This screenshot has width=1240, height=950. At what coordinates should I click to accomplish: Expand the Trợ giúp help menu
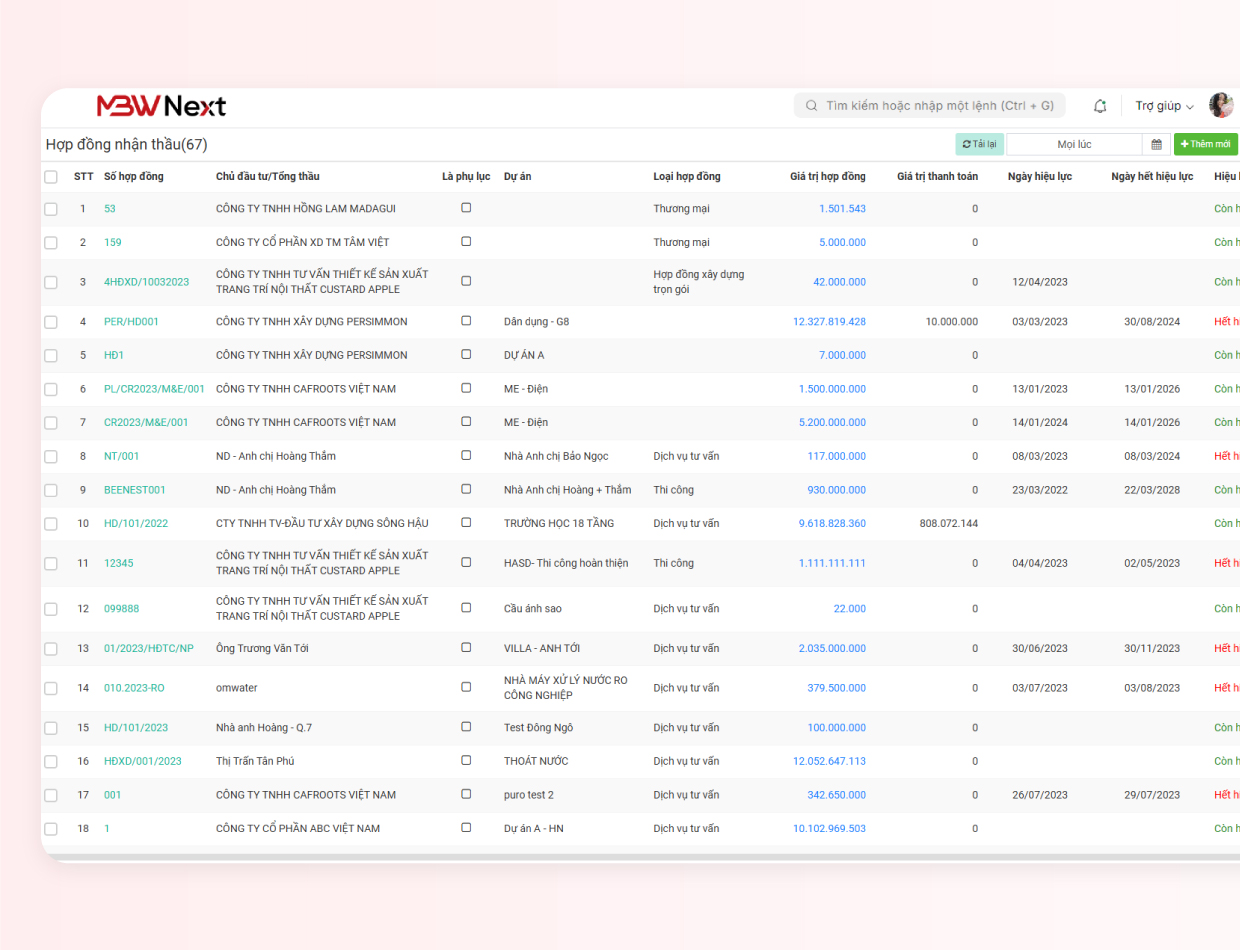point(1164,106)
